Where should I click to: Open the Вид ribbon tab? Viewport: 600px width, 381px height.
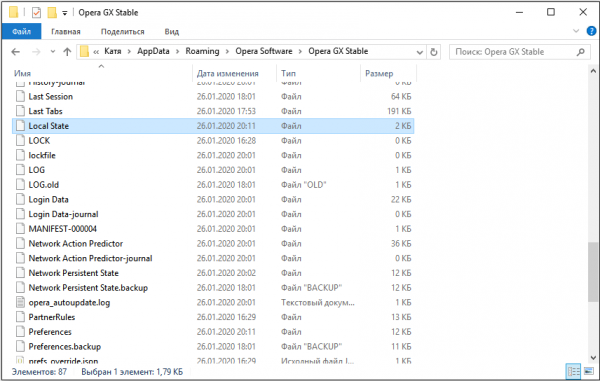[x=171, y=31]
